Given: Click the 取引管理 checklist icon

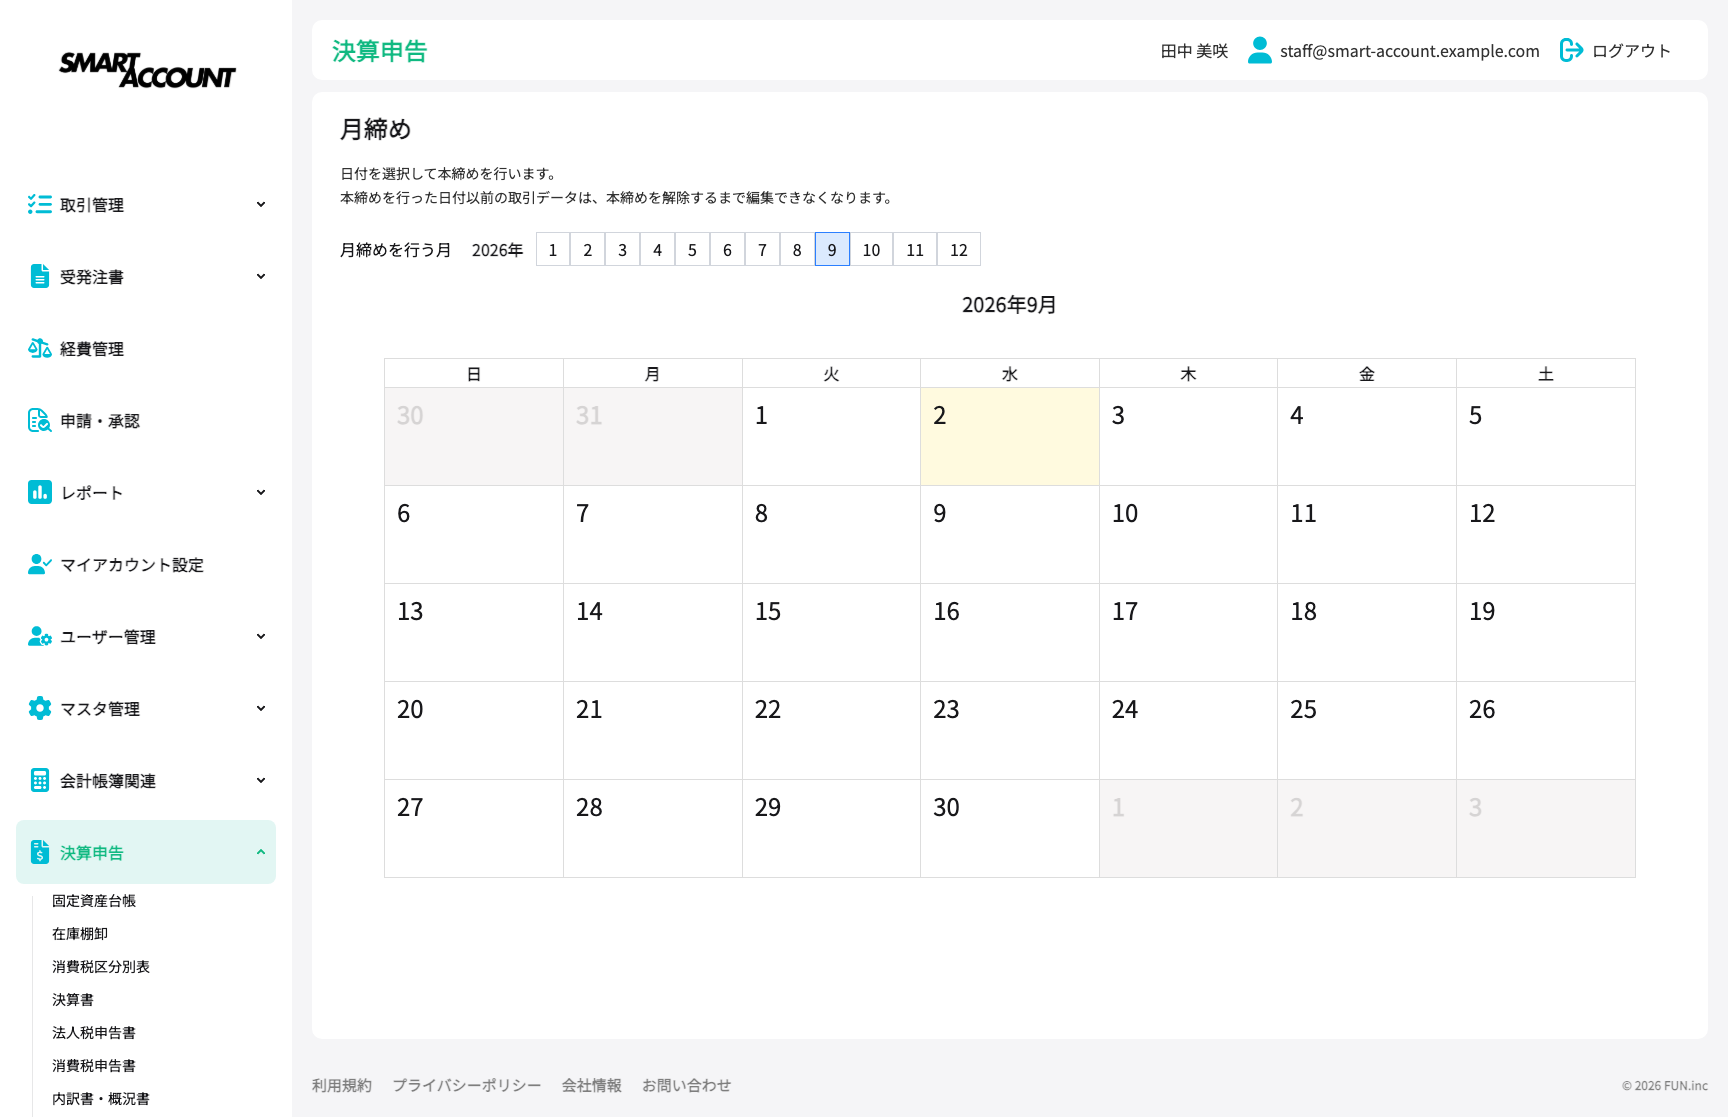Looking at the screenshot, I should point(40,205).
